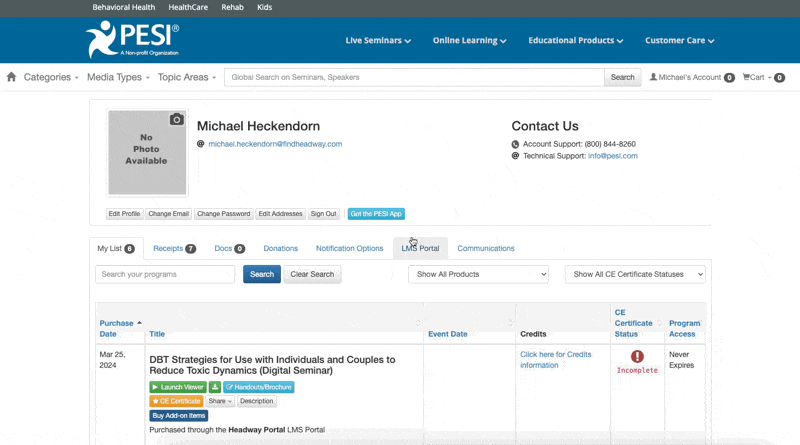Open Show All Products dropdown
Image resolution: width=800 pixels, height=445 pixels.
point(478,274)
